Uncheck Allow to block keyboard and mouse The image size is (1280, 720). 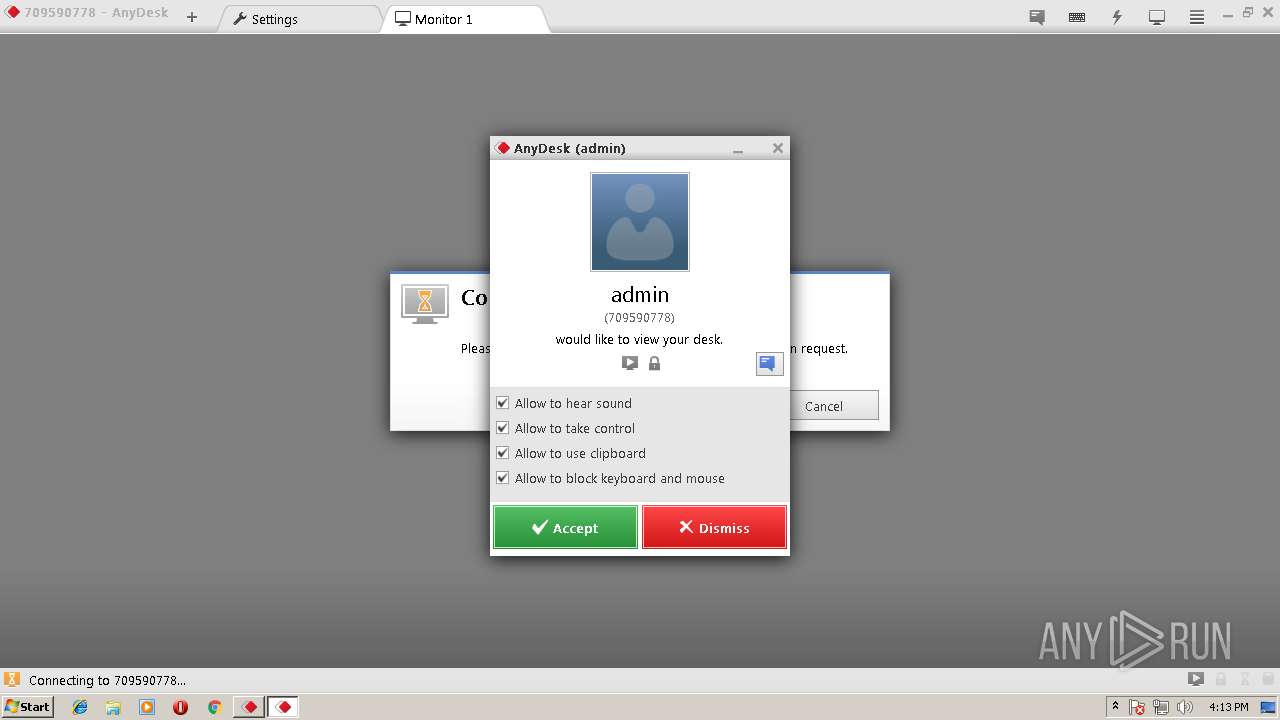click(x=503, y=478)
